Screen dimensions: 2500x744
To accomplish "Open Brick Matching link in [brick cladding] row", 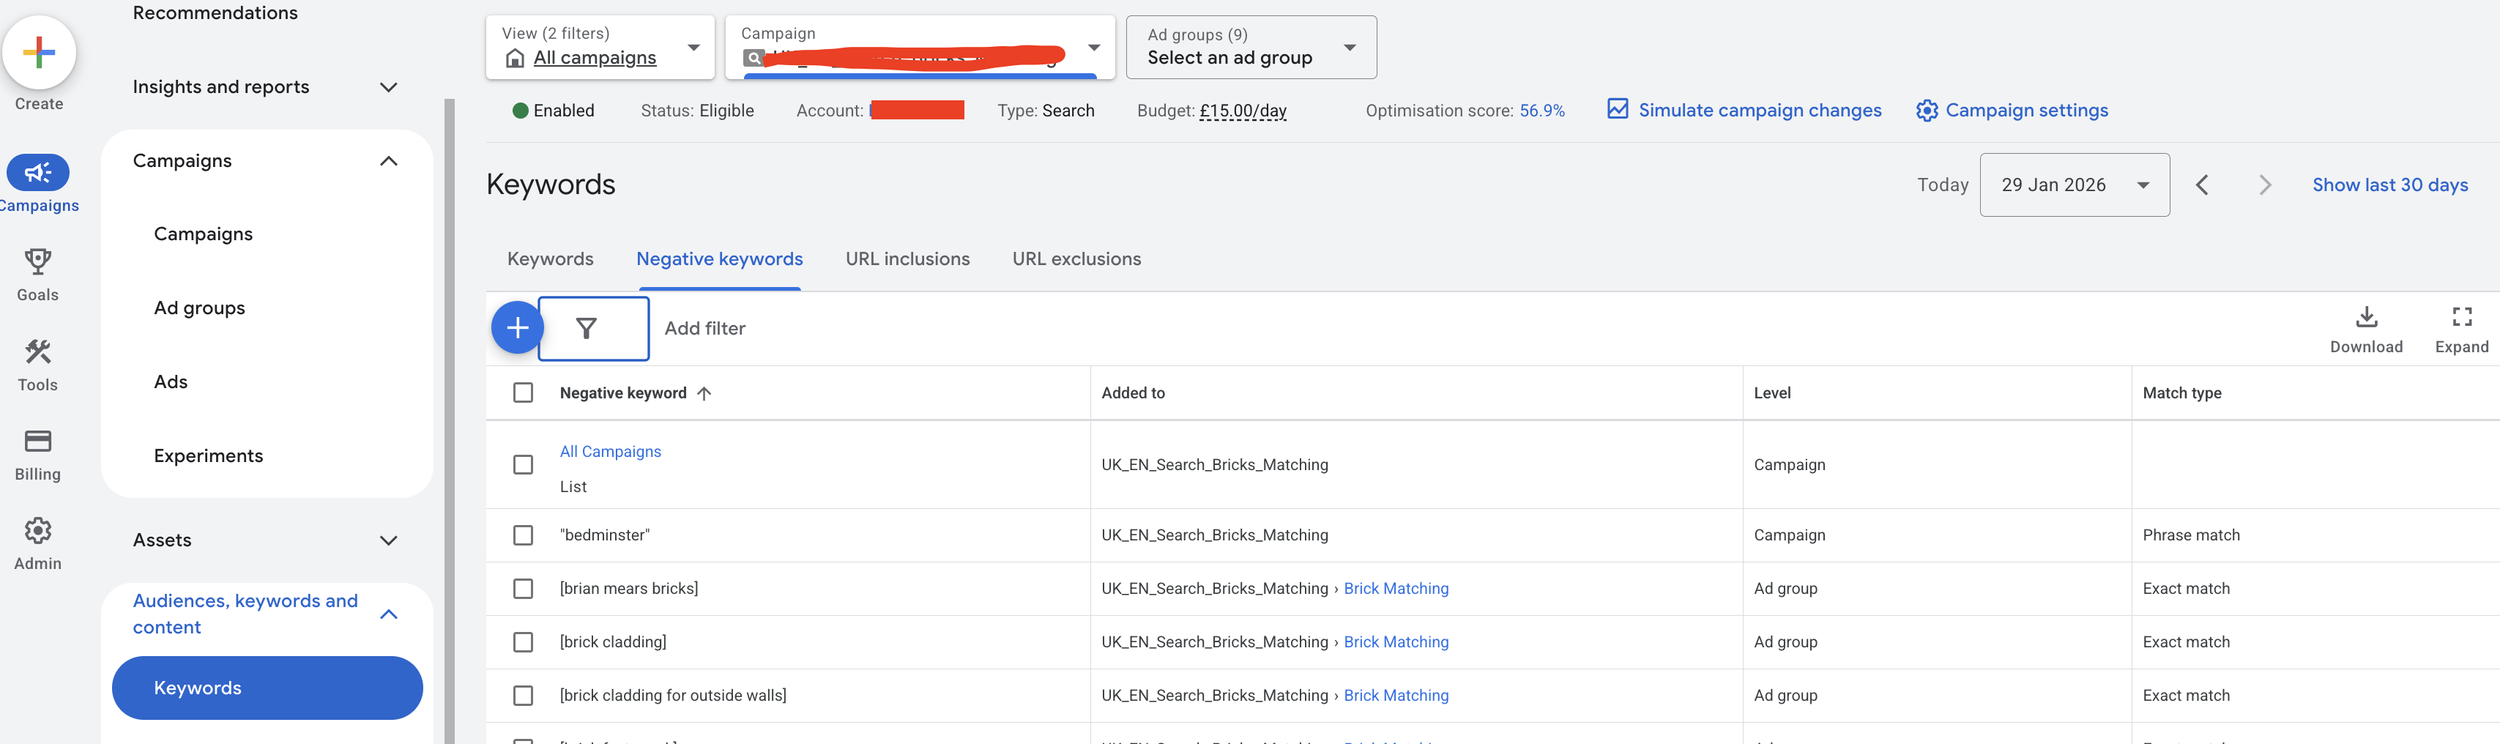I will click(1396, 642).
